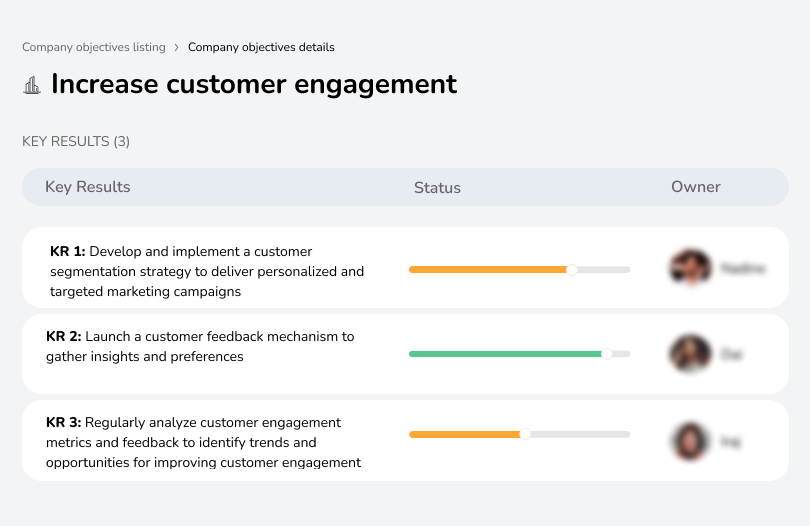The image size is (810, 526).
Task: Open KR 3 analyze engagement metrics row
Action: click(x=405, y=440)
